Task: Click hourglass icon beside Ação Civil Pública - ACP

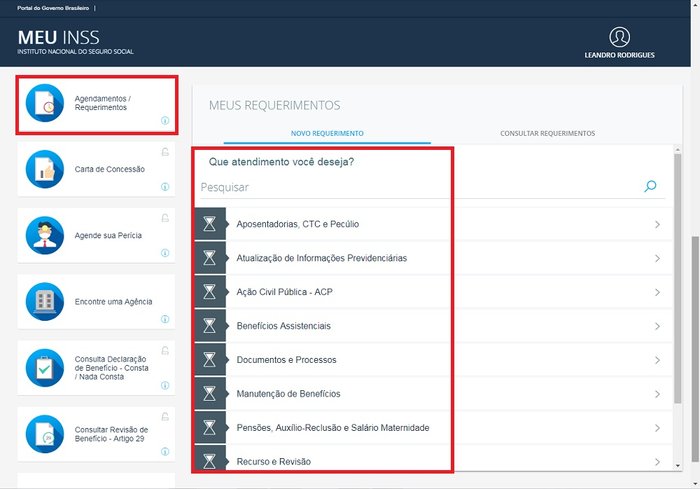Action: click(210, 292)
